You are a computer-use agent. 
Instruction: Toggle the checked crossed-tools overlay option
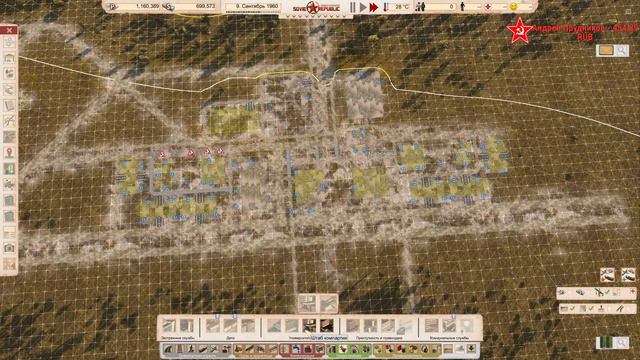602,292
